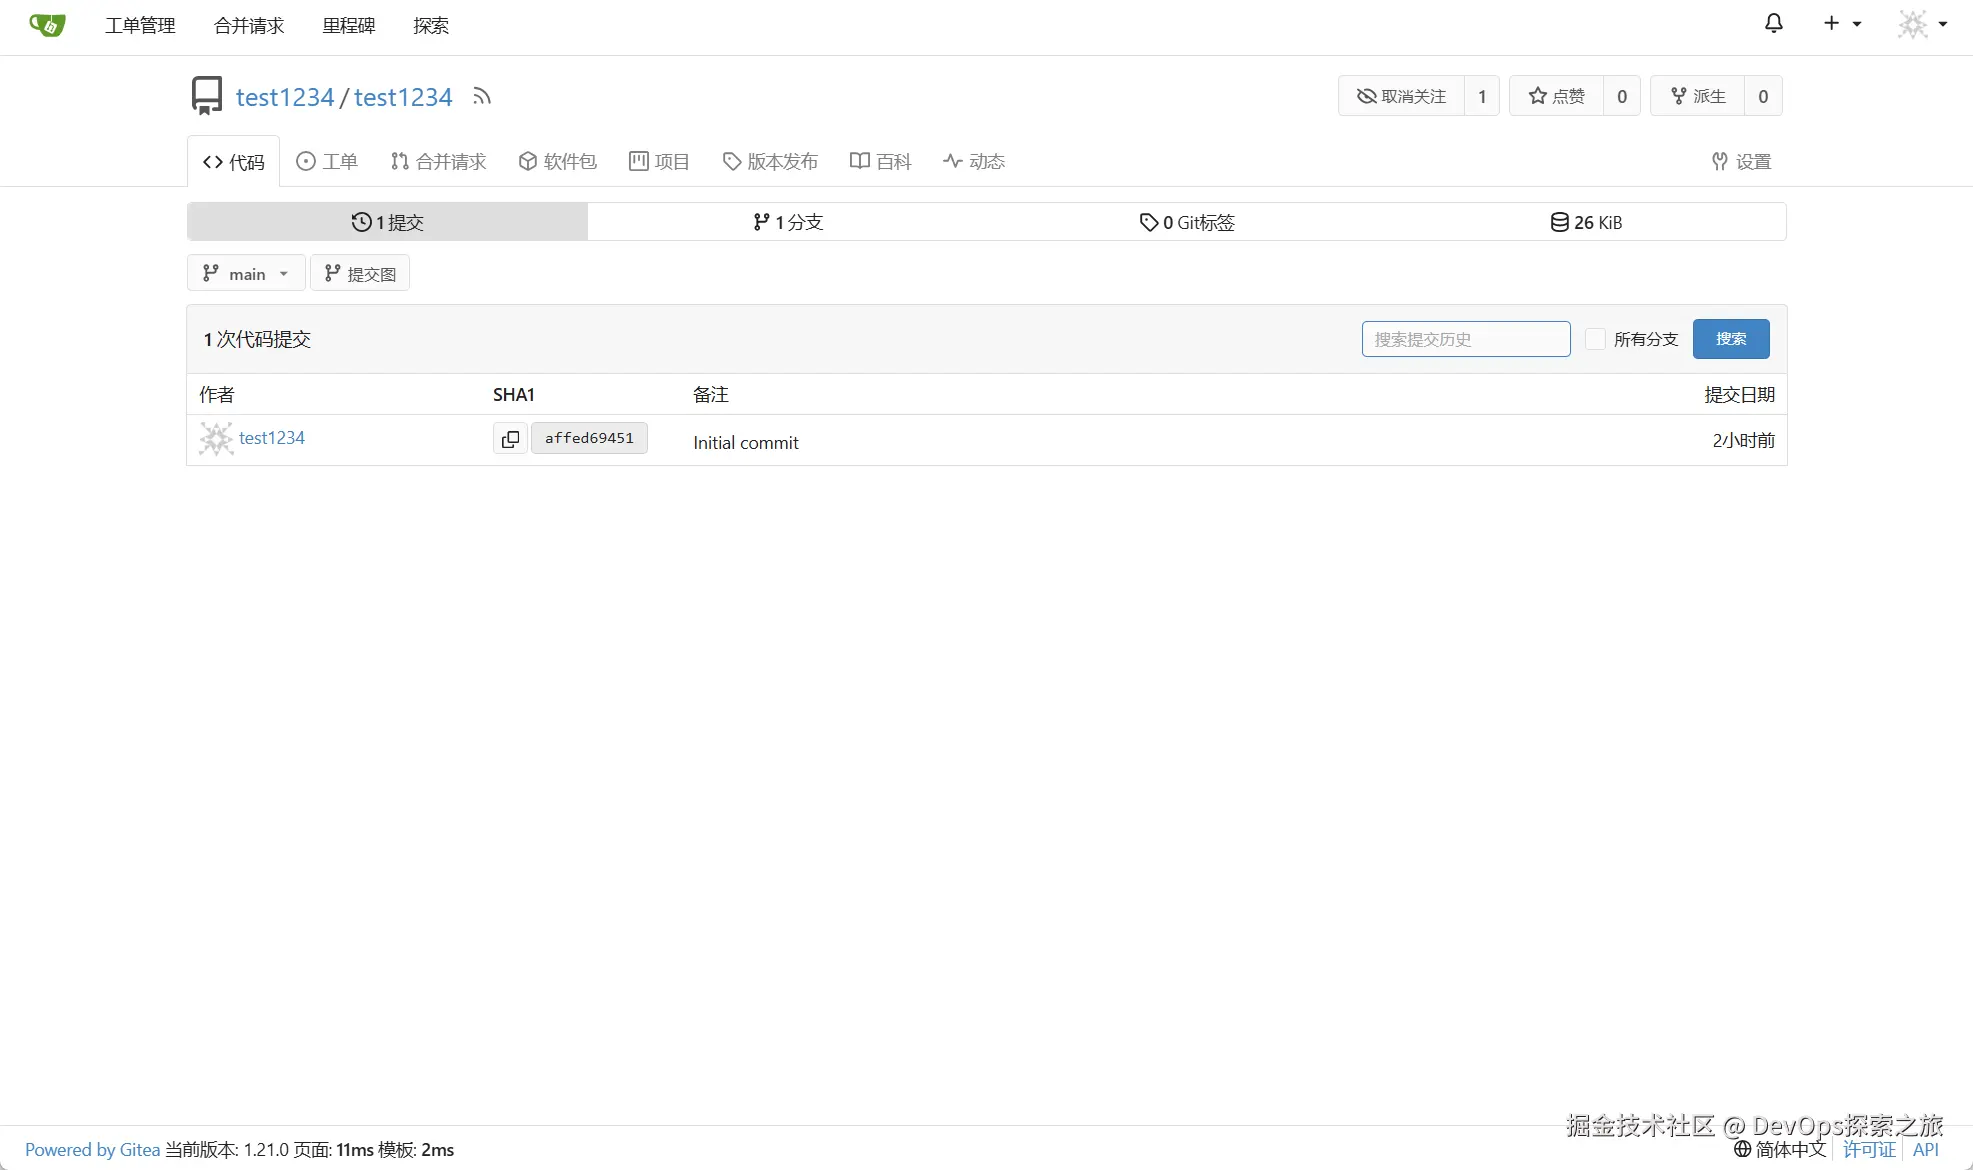
Task: Open the 合并请求 repository tab
Action: click(438, 161)
